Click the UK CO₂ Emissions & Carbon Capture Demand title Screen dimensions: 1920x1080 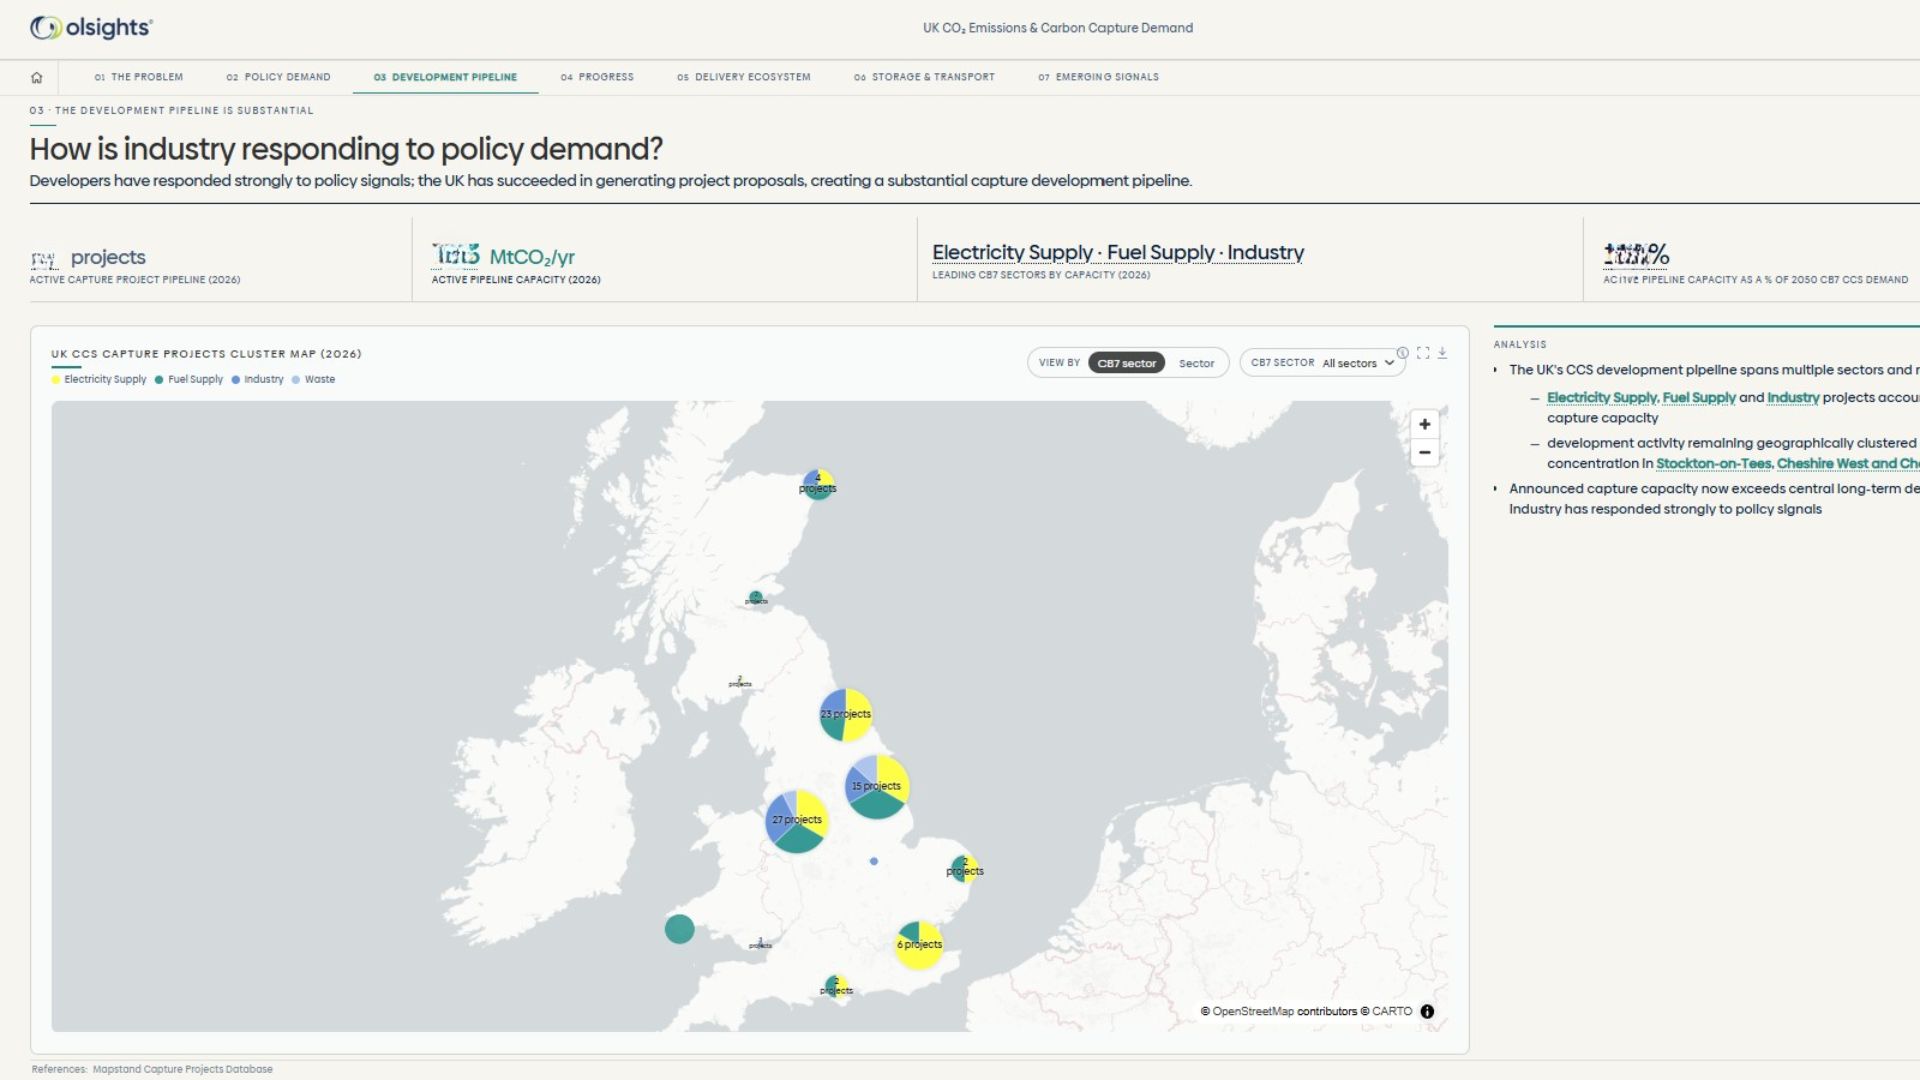pos(1058,28)
